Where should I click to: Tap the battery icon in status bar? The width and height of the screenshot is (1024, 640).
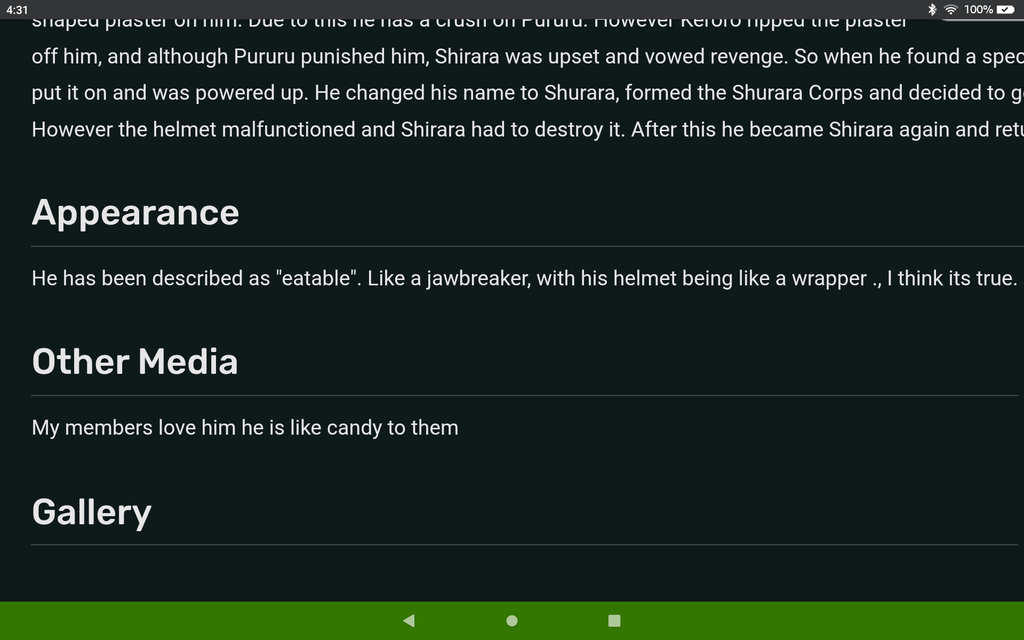[1006, 9]
